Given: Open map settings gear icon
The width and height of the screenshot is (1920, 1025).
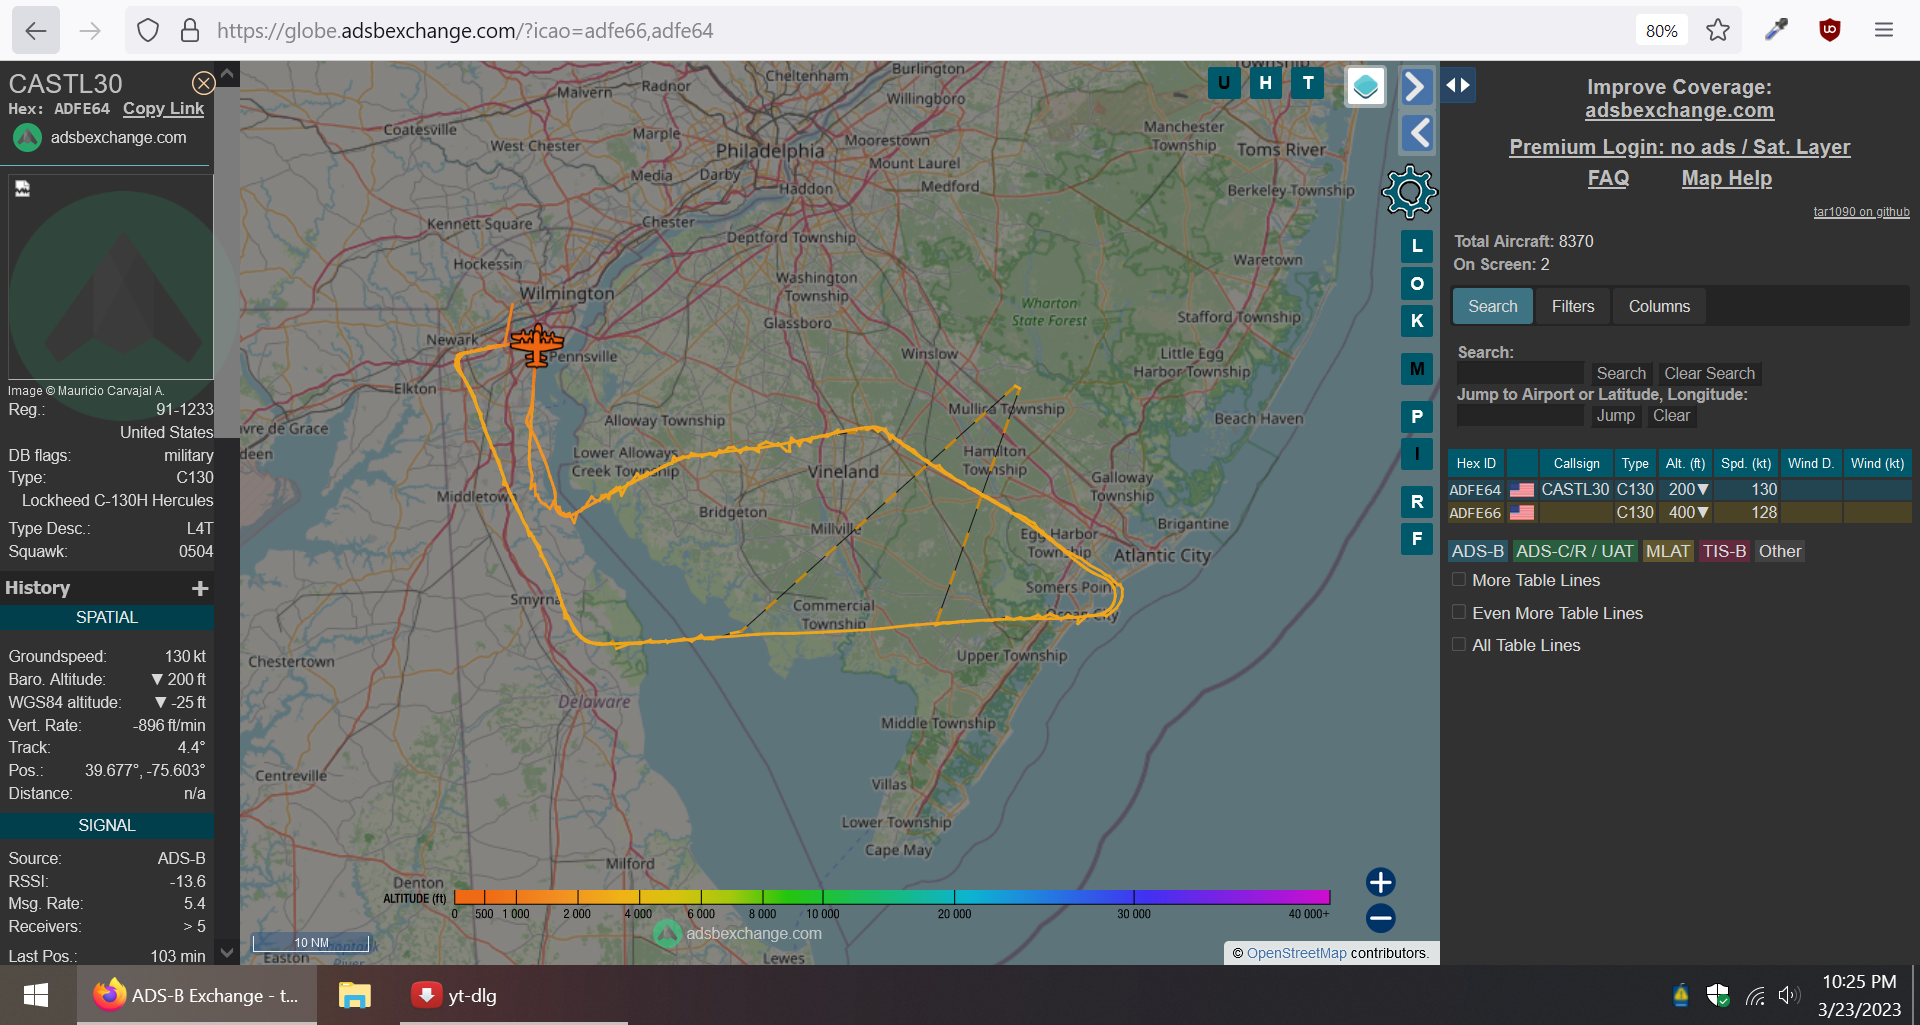Looking at the screenshot, I should [x=1409, y=192].
